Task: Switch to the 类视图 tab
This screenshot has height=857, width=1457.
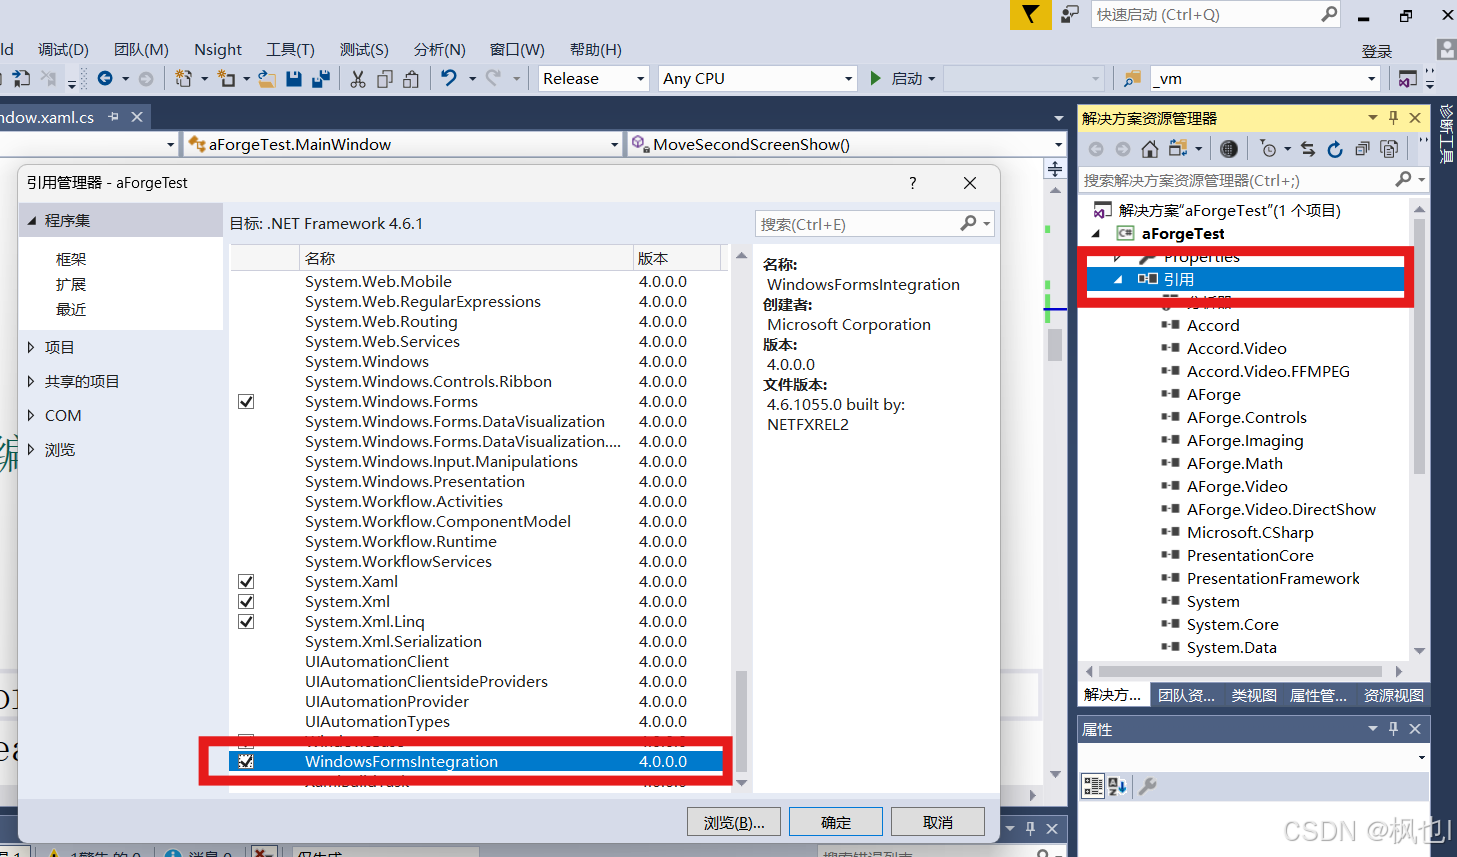Action: coord(1254,695)
